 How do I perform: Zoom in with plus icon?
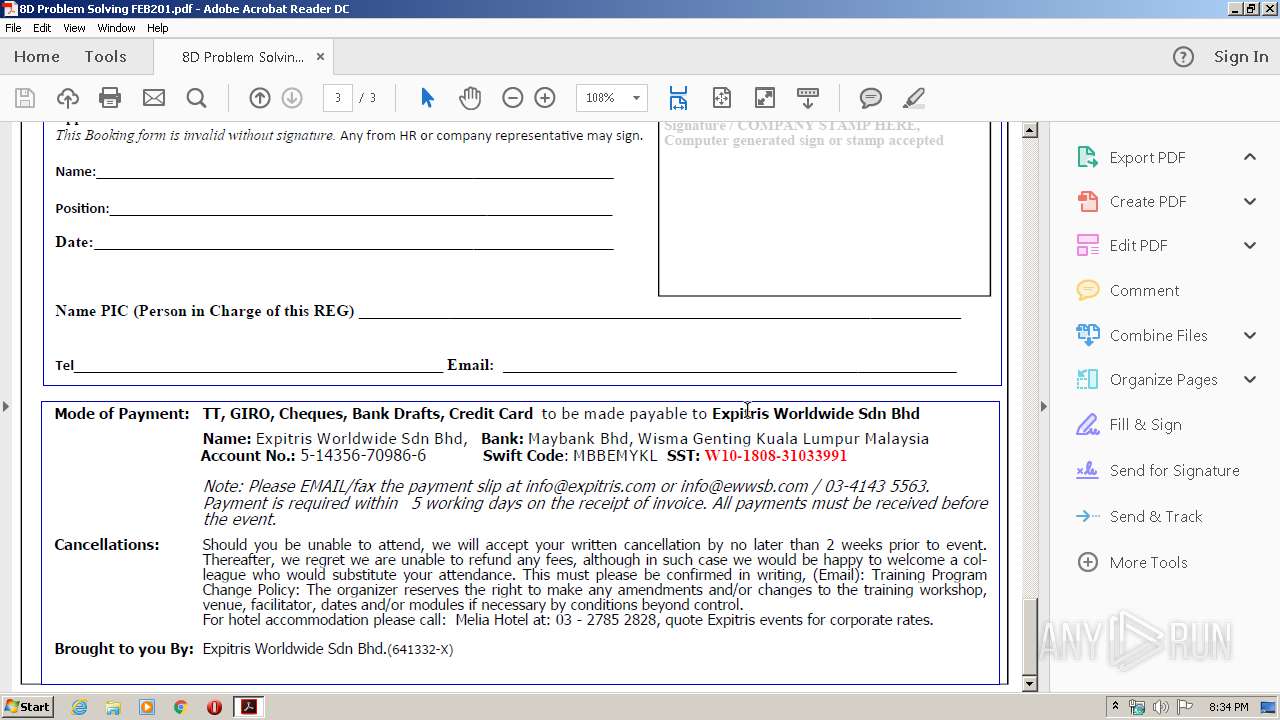coord(545,97)
